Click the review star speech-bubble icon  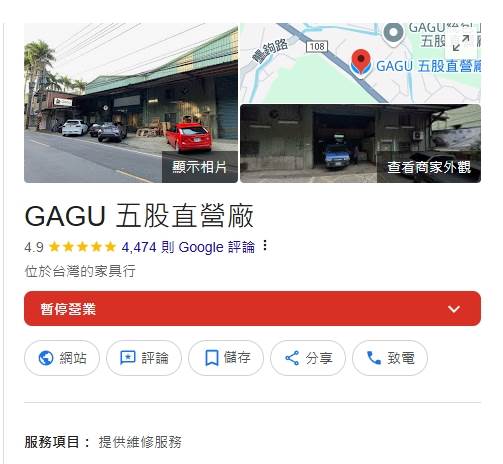tap(128, 358)
